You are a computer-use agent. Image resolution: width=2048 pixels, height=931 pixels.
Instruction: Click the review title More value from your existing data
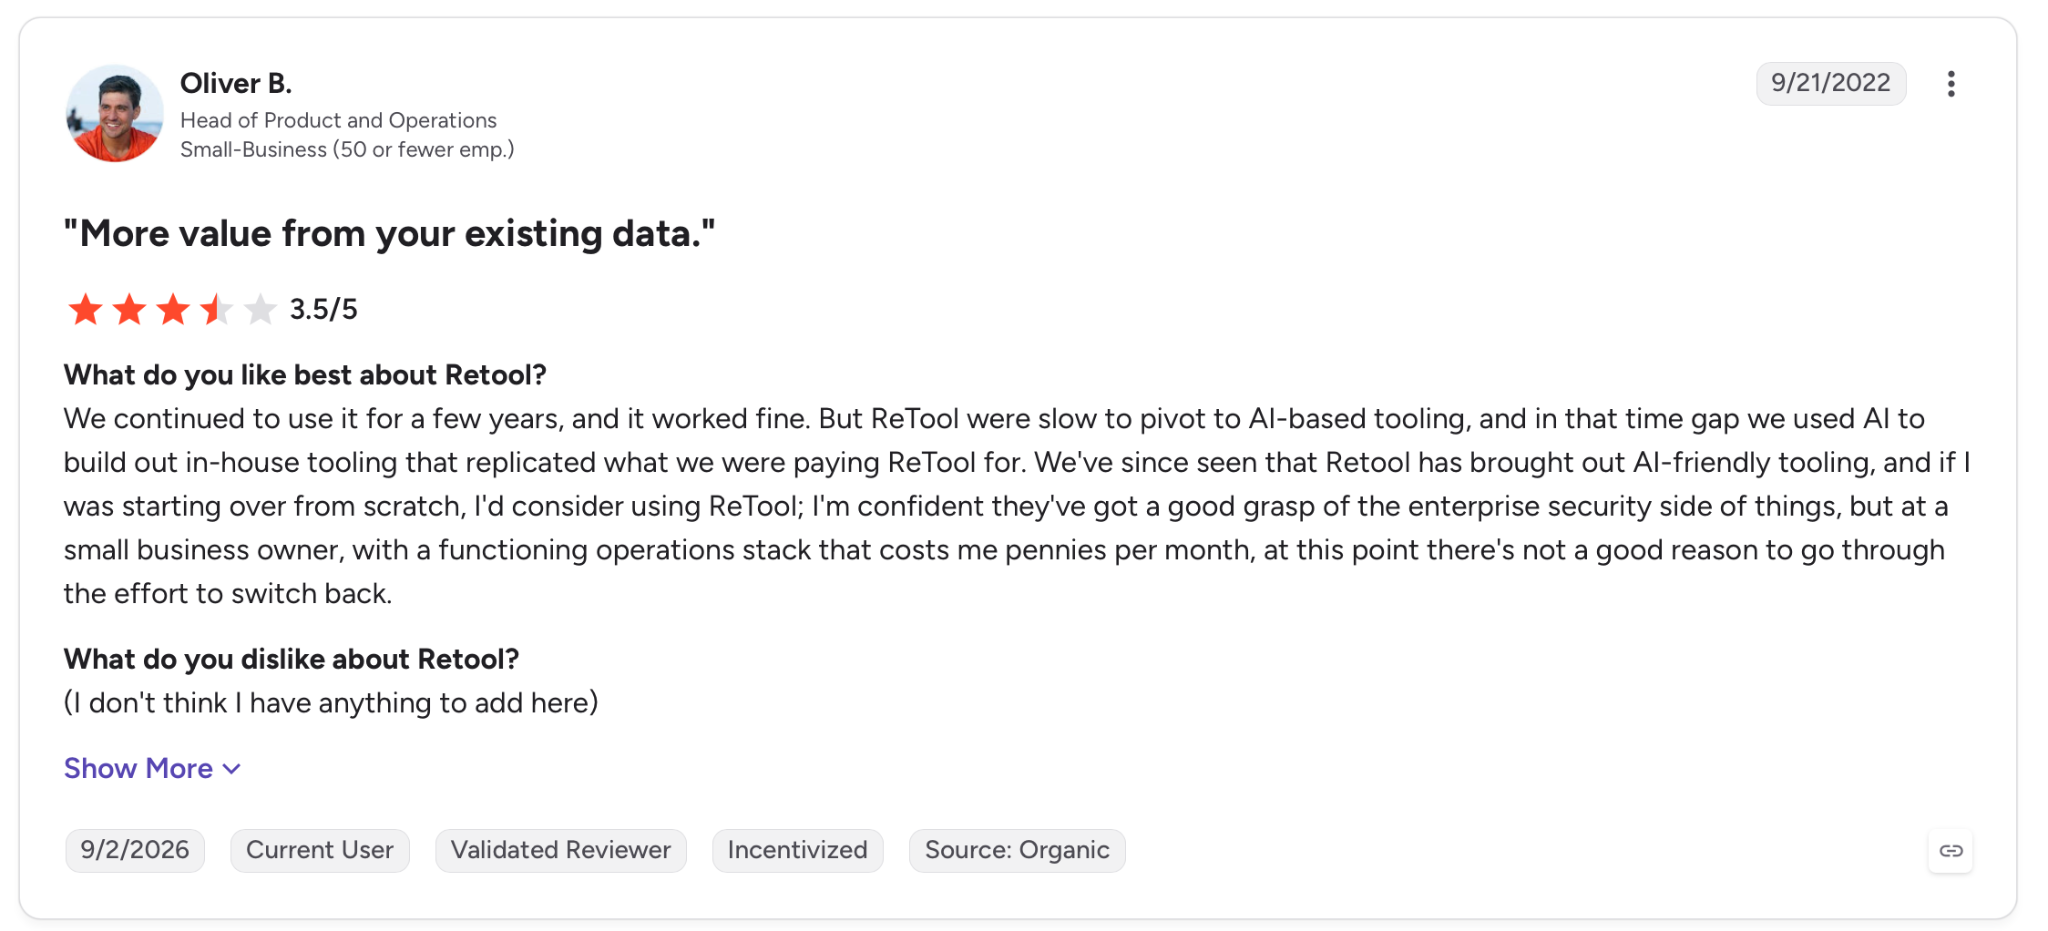click(x=390, y=234)
